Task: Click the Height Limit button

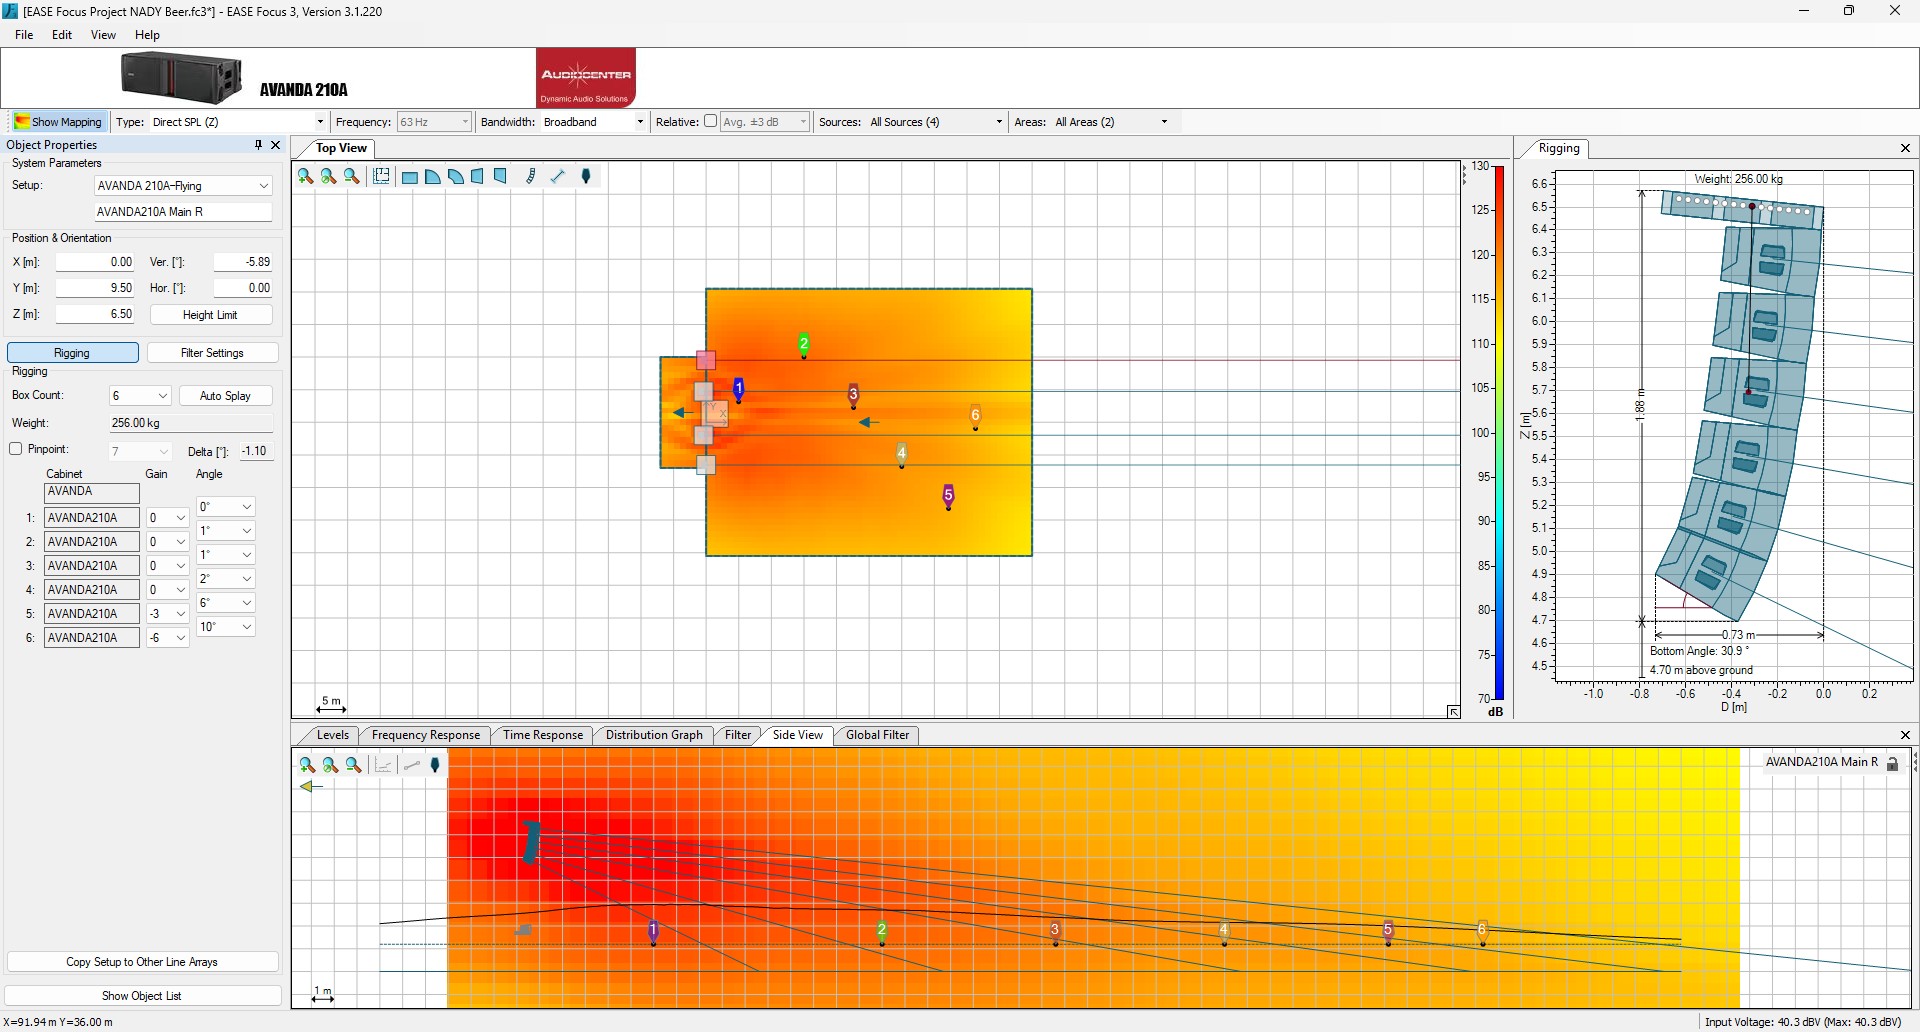Action: click(x=211, y=315)
